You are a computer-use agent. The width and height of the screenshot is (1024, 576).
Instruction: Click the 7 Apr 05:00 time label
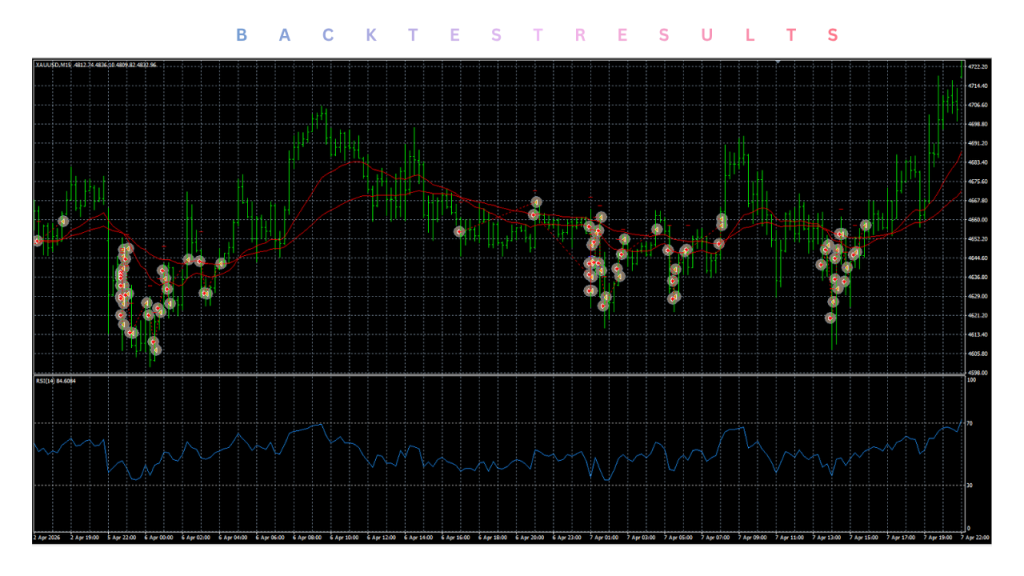[679, 537]
